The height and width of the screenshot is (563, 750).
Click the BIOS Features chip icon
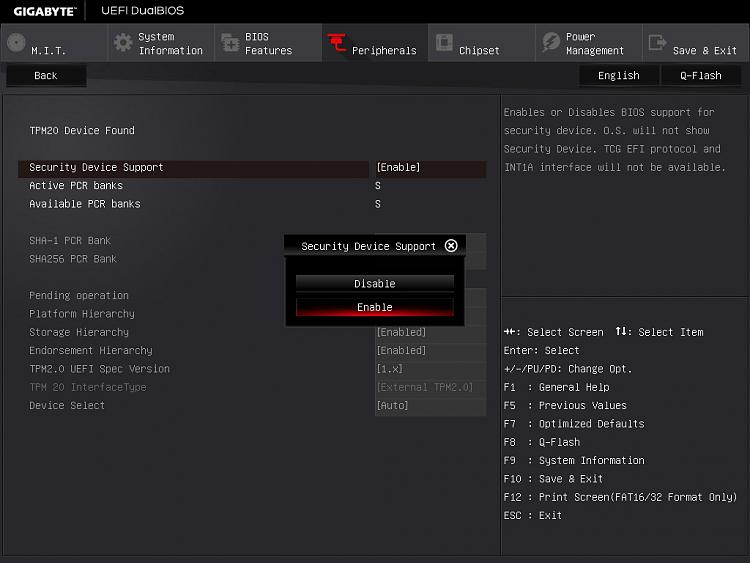[230, 43]
